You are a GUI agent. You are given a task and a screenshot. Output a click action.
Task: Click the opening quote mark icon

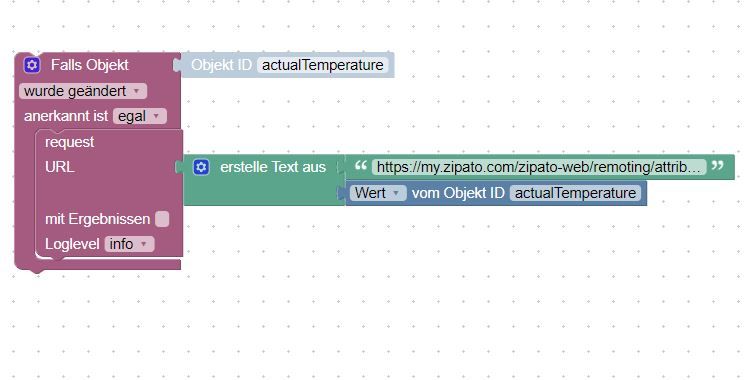coord(361,166)
